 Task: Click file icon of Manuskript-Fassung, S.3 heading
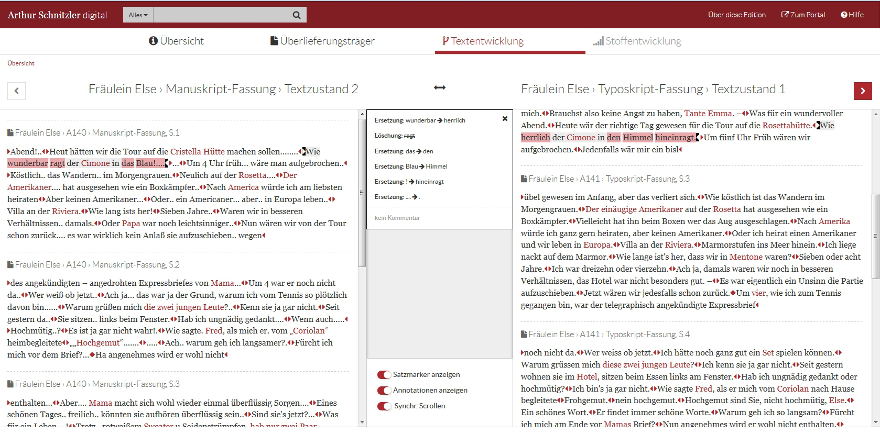tap(10, 384)
